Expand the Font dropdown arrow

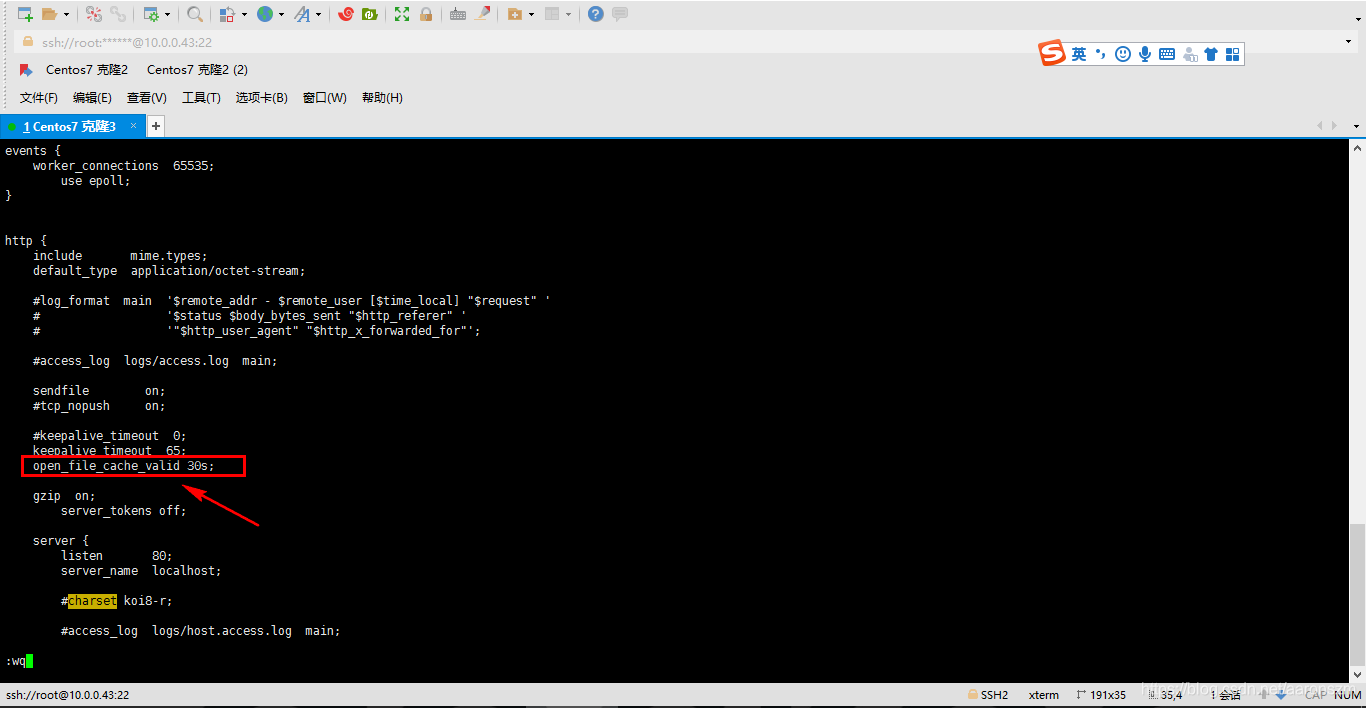(x=319, y=14)
